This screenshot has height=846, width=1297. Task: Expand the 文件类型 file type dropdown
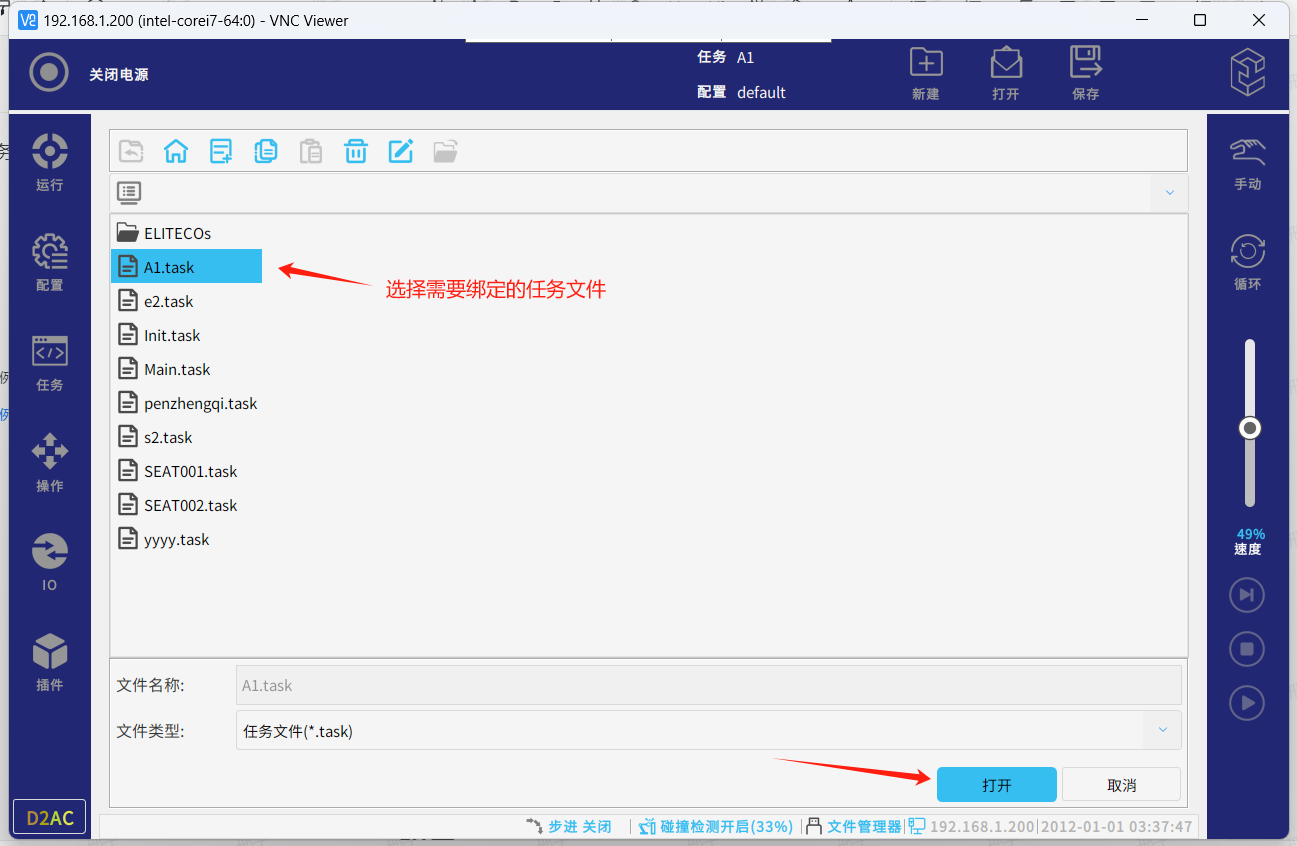click(x=1162, y=731)
